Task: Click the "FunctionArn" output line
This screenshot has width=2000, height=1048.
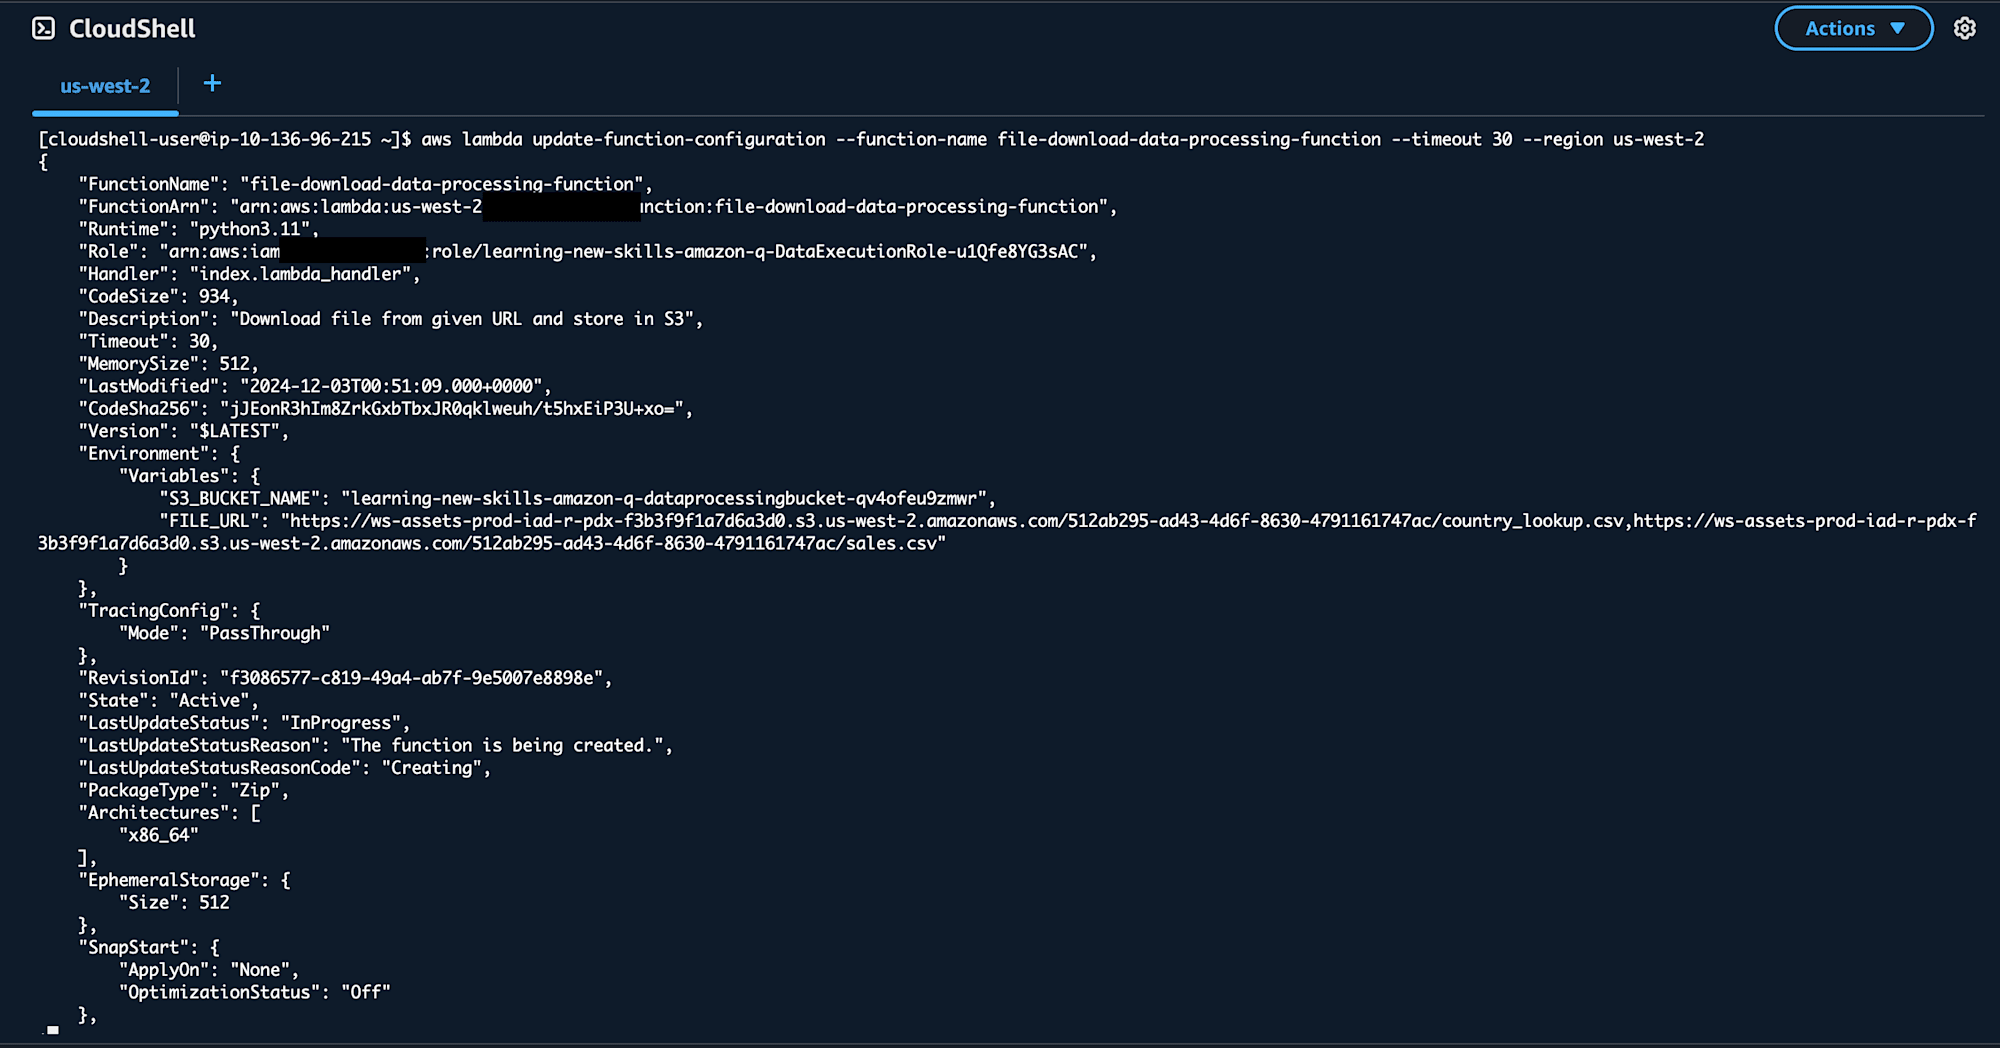Action: [597, 206]
